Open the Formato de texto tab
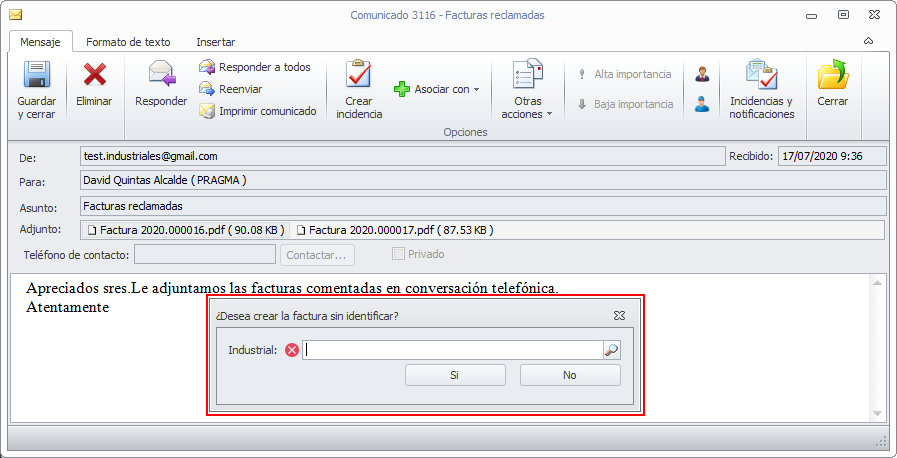Image resolution: width=897 pixels, height=458 pixels. tap(128, 42)
